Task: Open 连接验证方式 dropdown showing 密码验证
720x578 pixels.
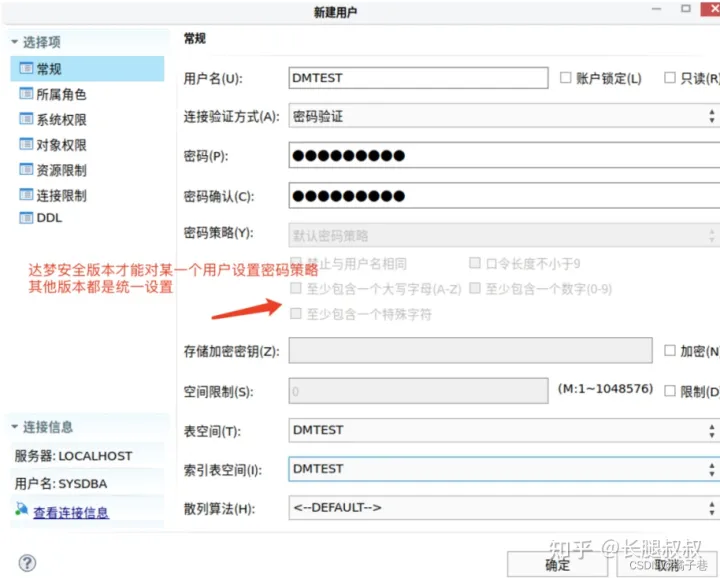Action: pos(504,116)
